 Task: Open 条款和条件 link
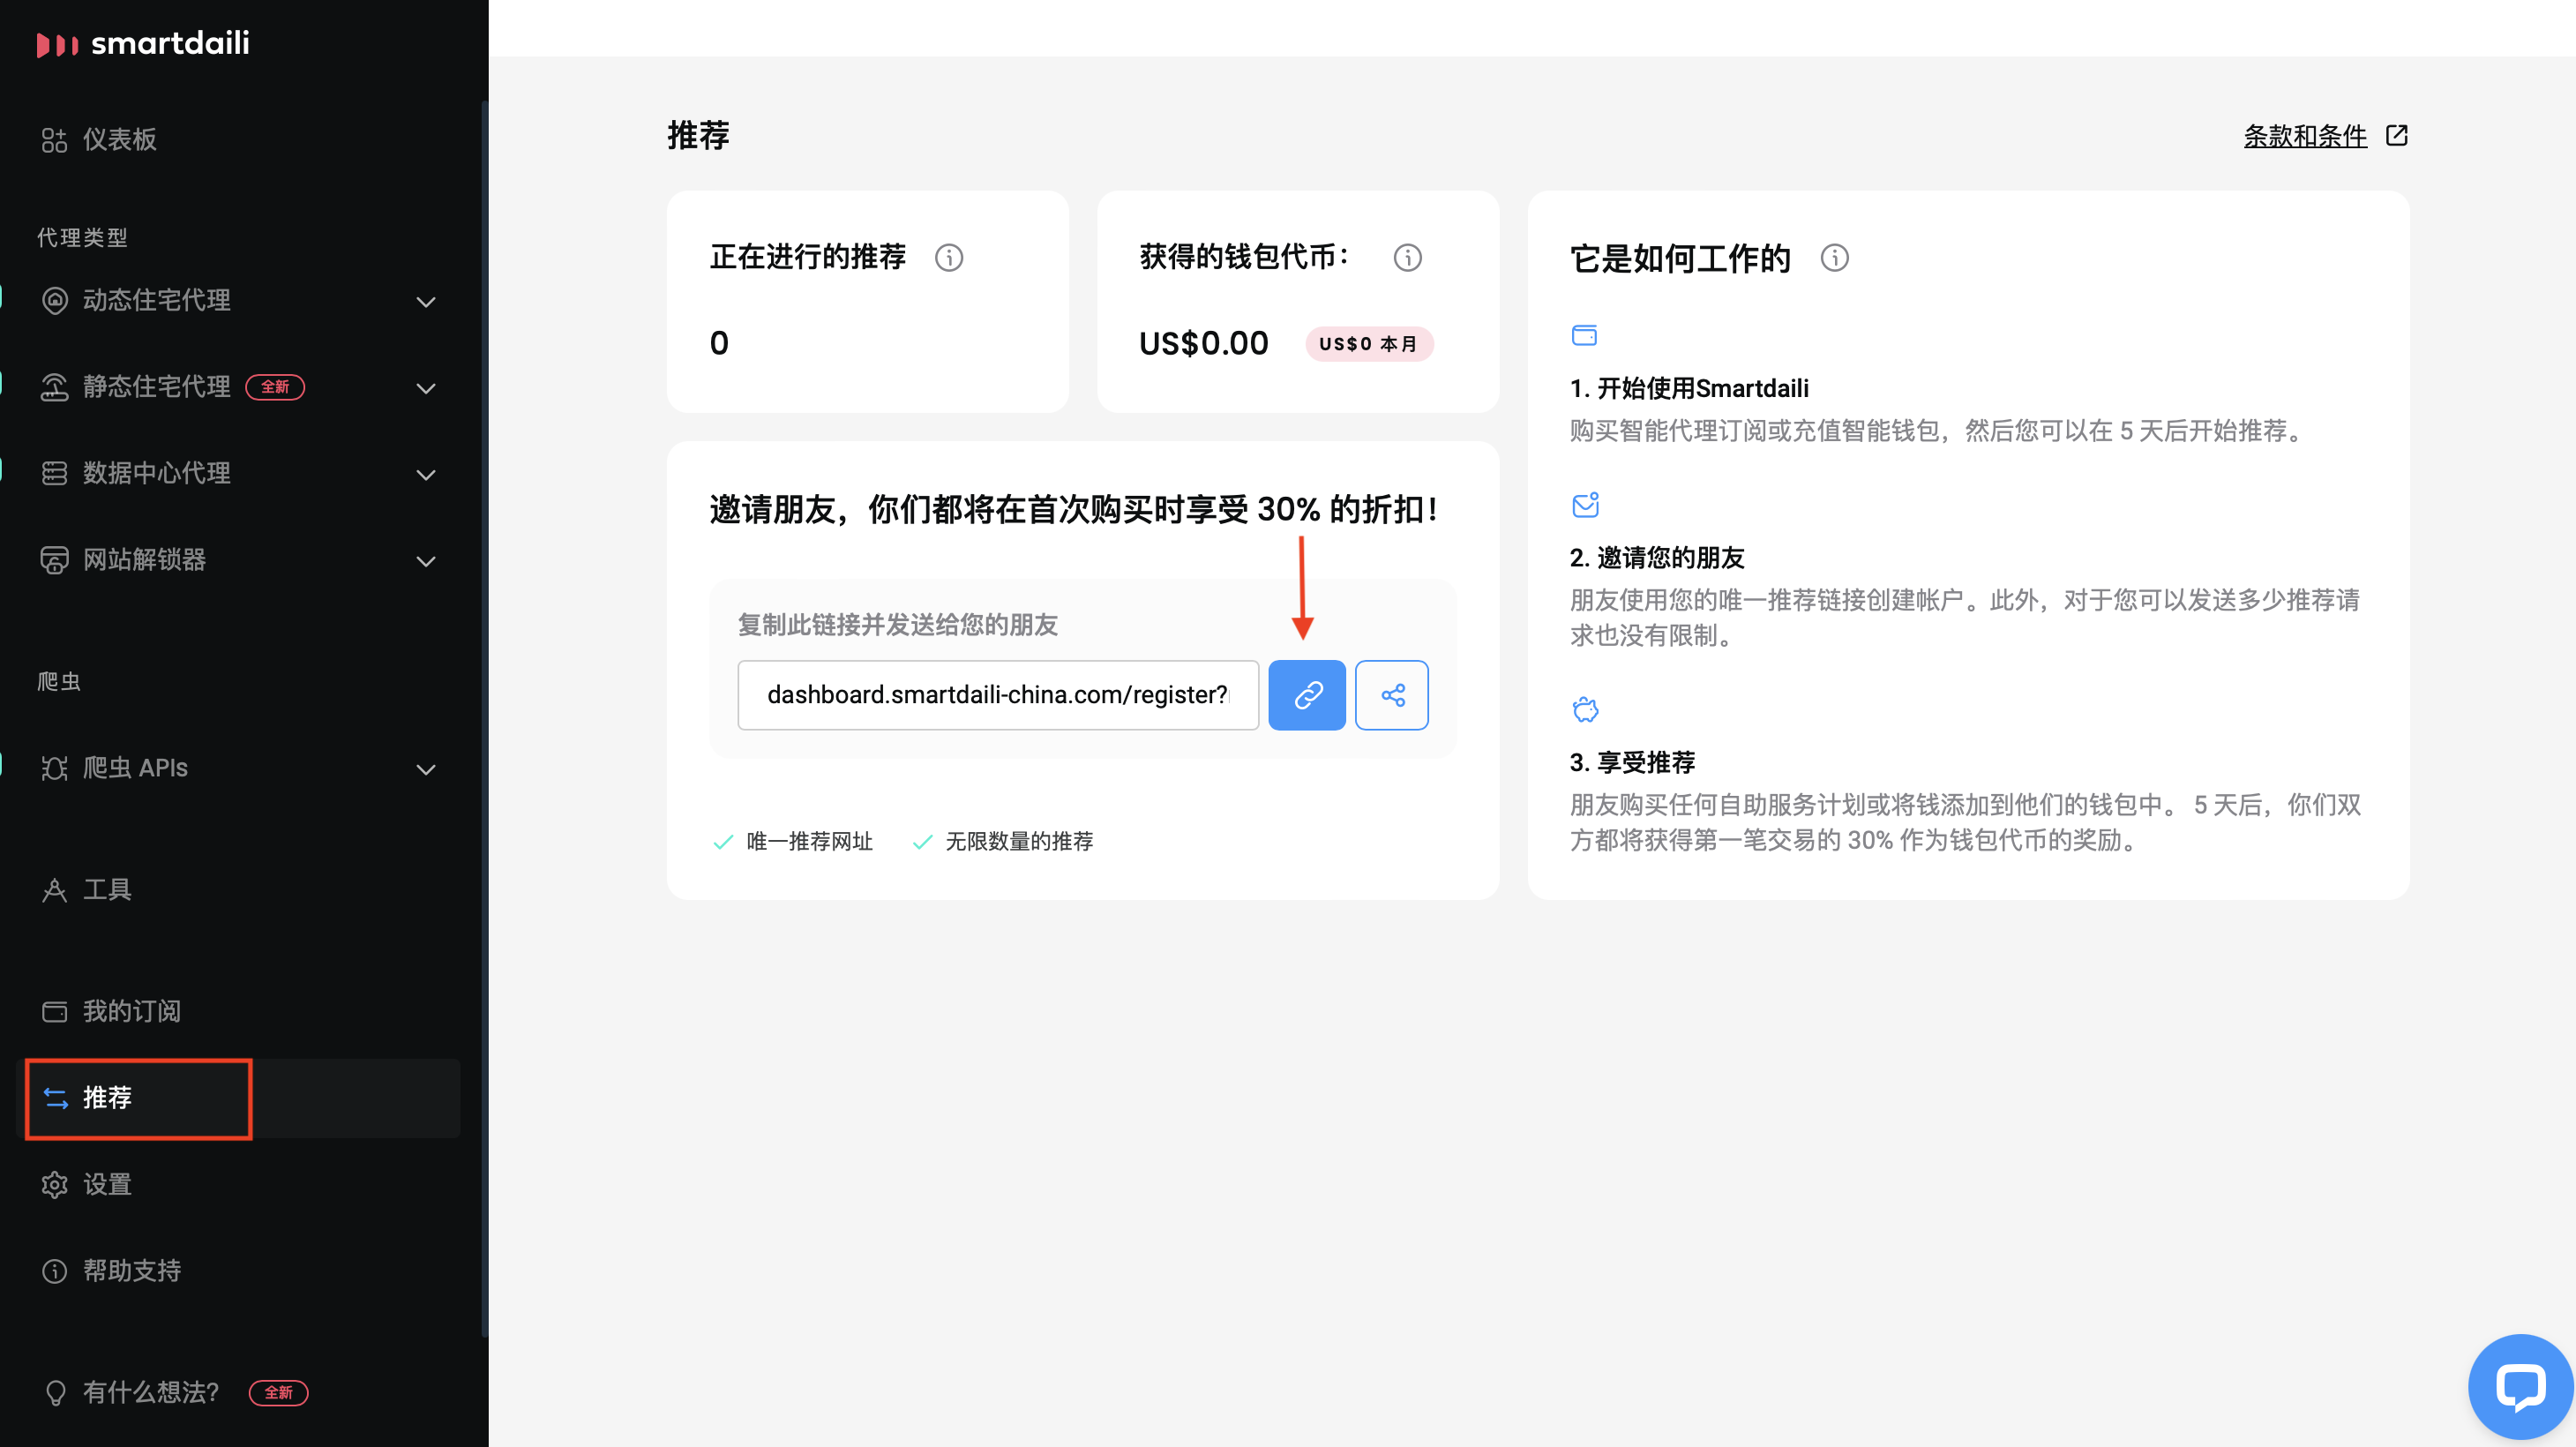point(2305,136)
